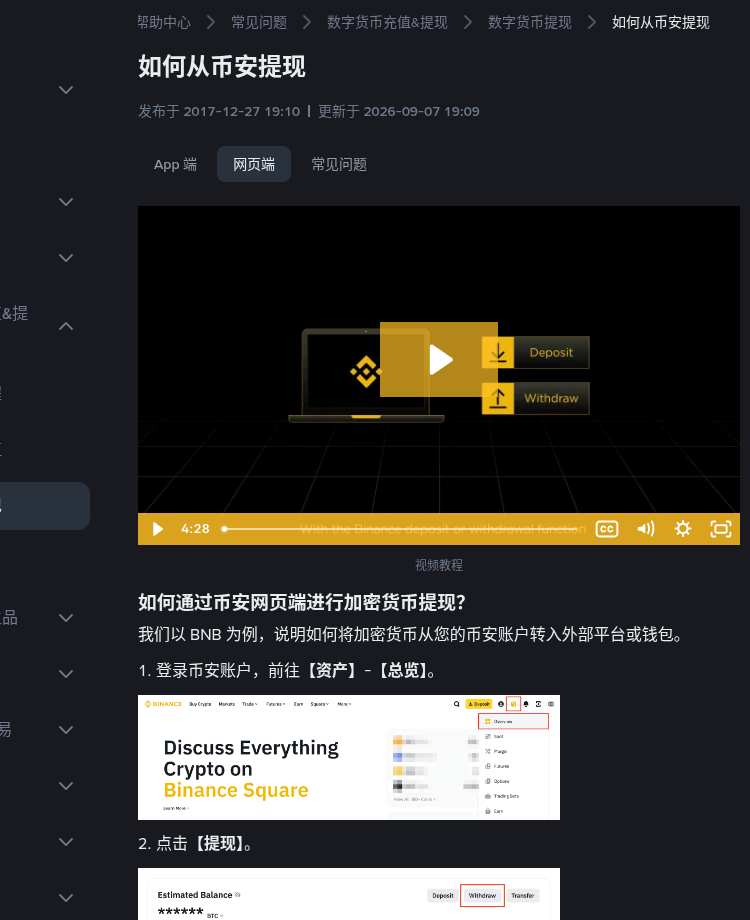The height and width of the screenshot is (920, 750).
Task: Click the 如何从币安提现 page title
Action: point(222,66)
